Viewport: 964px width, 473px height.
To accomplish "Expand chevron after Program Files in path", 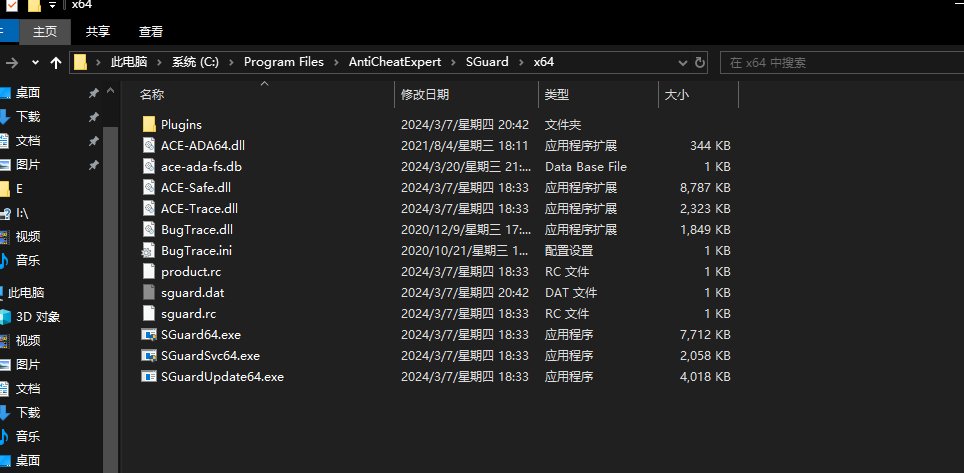I will (336, 62).
